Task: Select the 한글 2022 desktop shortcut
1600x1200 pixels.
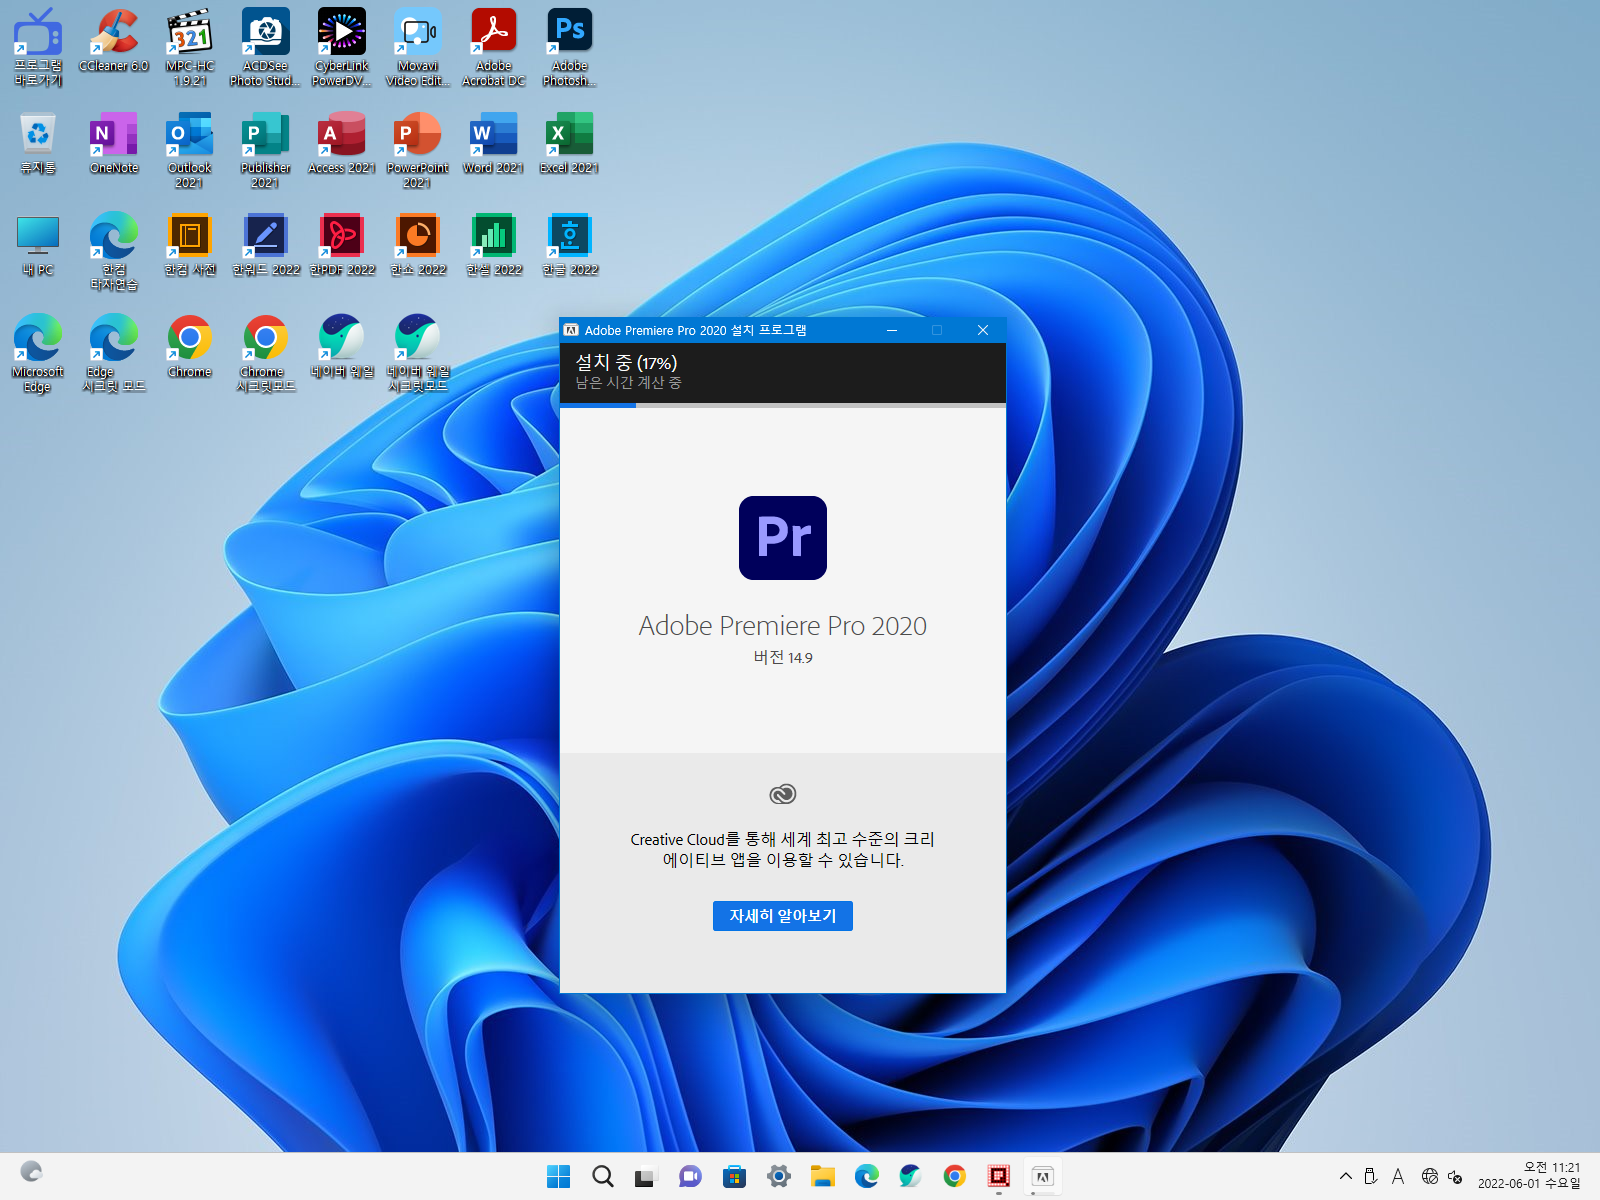Action: tap(570, 244)
